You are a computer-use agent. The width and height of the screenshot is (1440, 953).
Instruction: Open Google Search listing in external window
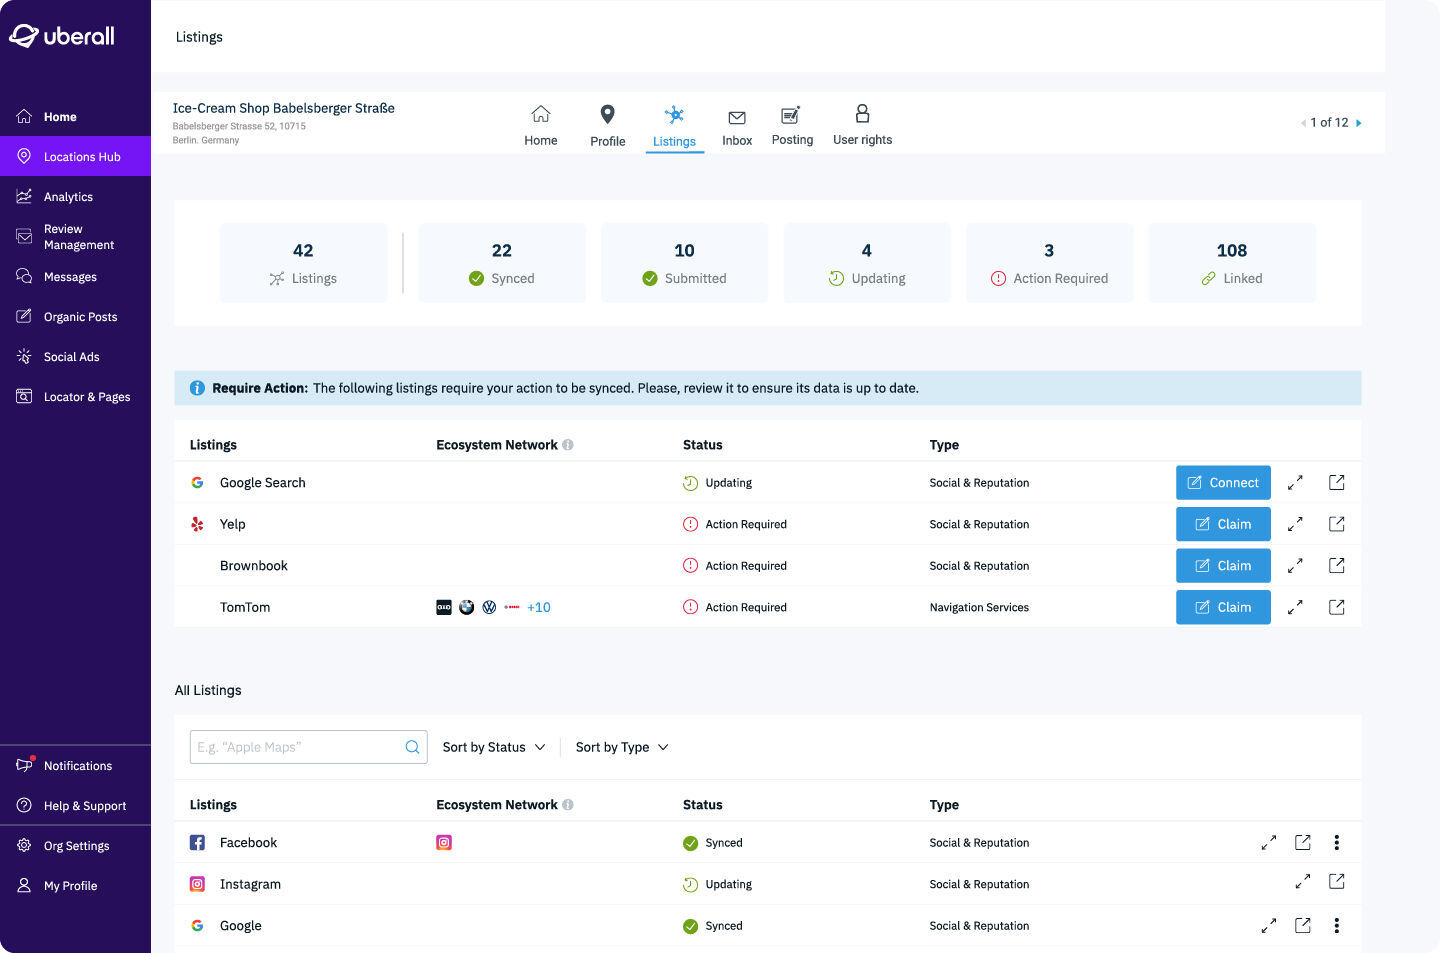(x=1336, y=483)
